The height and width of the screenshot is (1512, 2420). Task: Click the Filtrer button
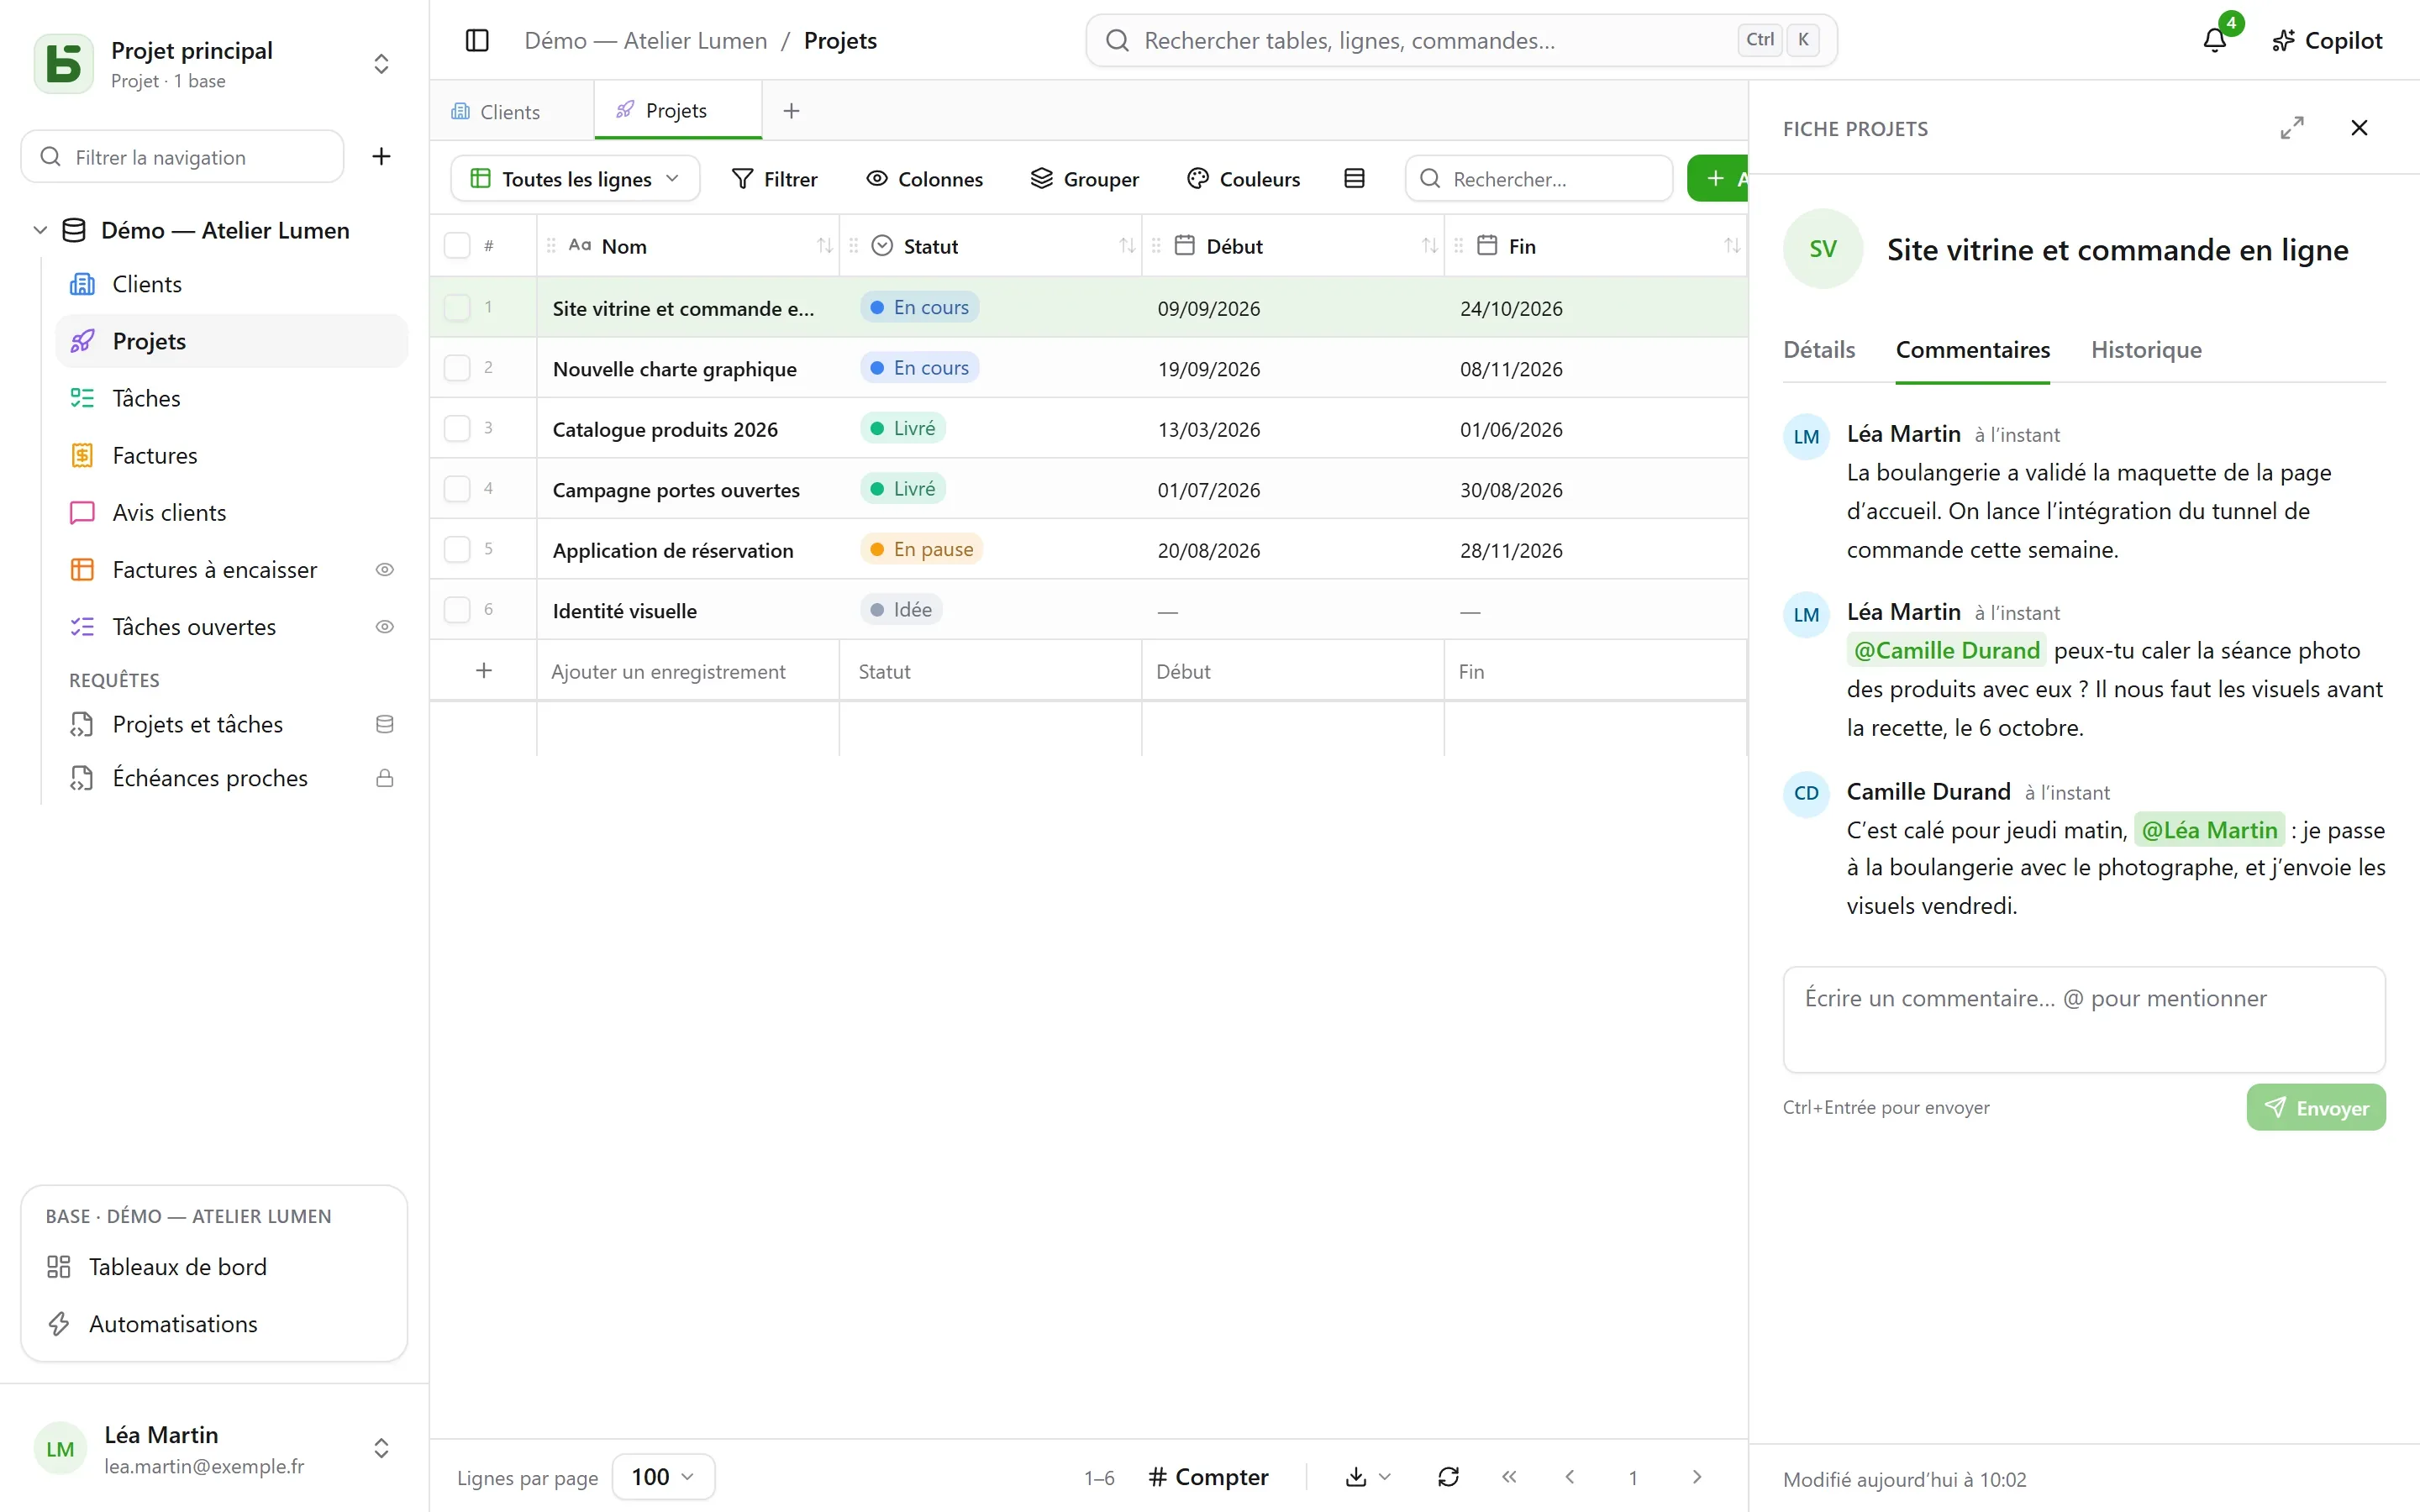click(x=775, y=178)
